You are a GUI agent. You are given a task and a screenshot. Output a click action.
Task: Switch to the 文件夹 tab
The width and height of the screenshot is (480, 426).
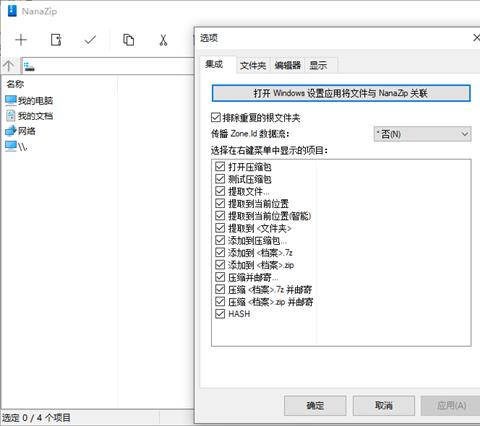253,65
